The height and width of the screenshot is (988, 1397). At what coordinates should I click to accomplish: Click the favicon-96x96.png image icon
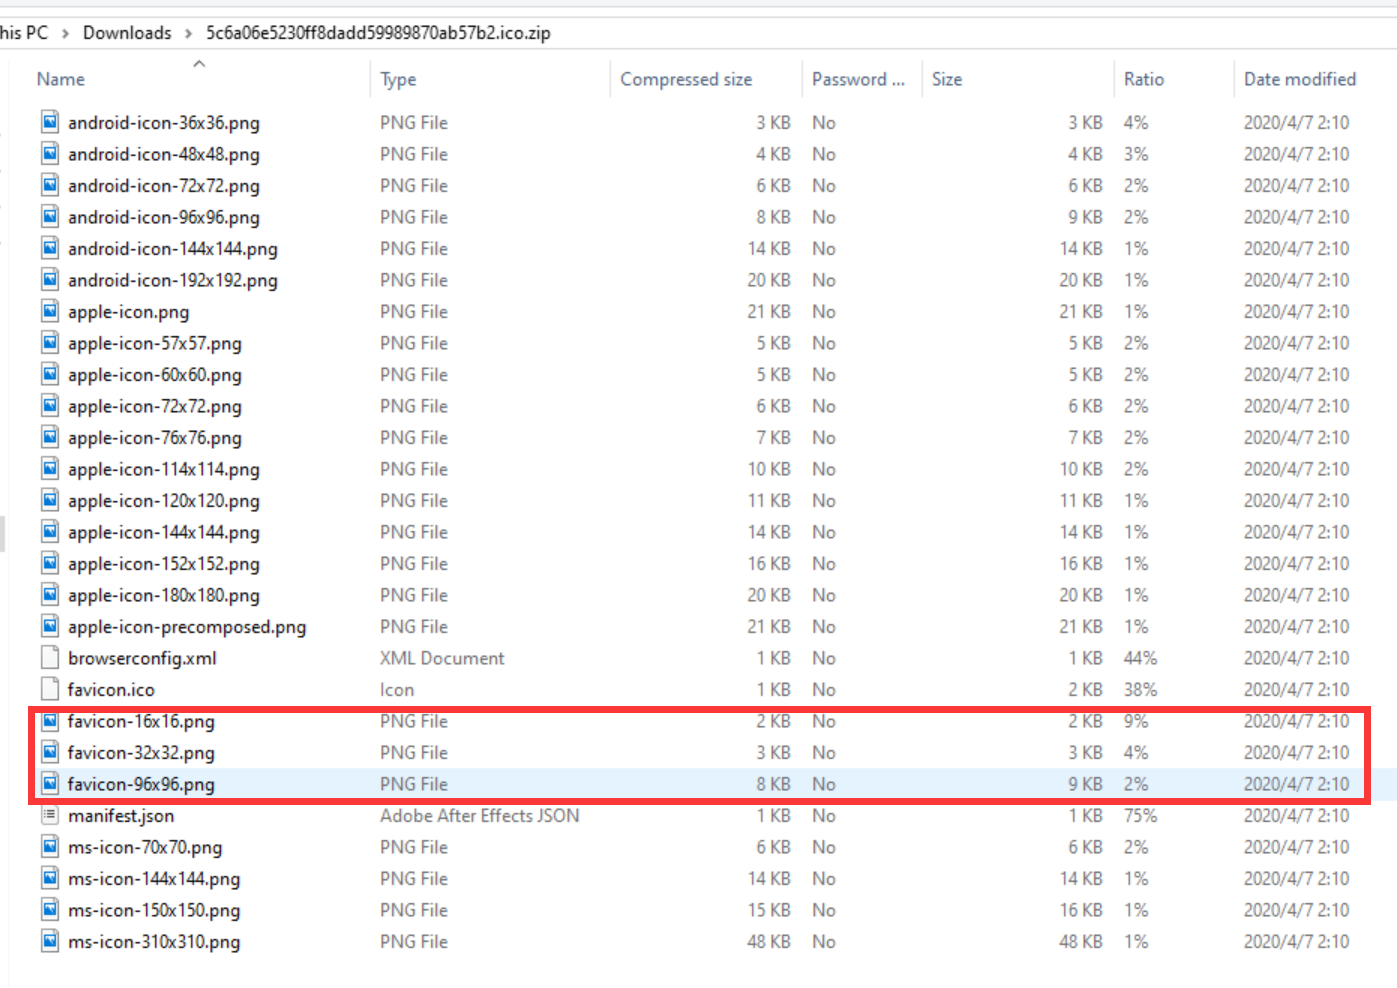tap(50, 784)
